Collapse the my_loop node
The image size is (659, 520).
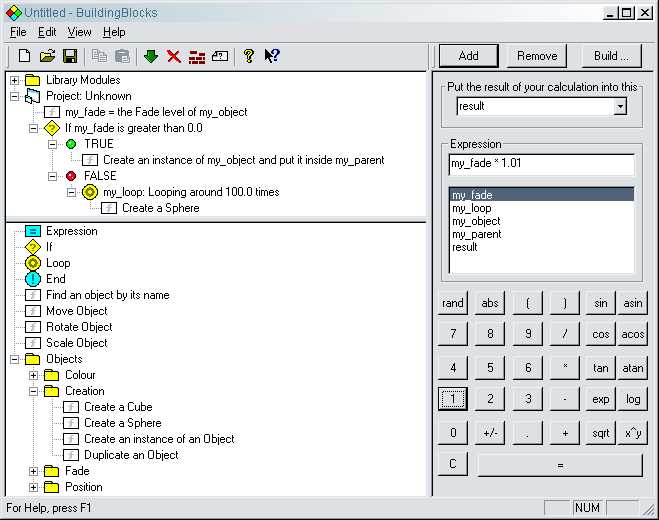(71, 192)
